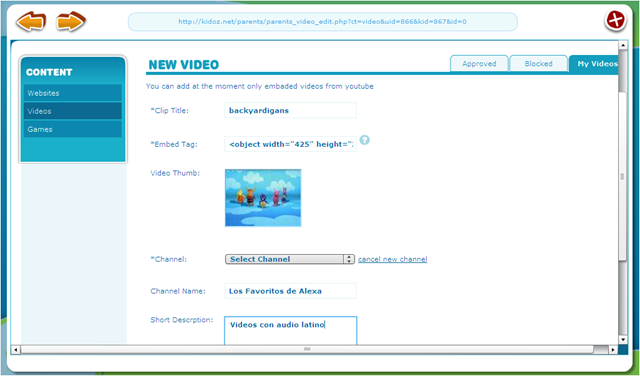Click inside the Short Description textarea
Viewport: 640px width, 376px height.
[x=291, y=331]
